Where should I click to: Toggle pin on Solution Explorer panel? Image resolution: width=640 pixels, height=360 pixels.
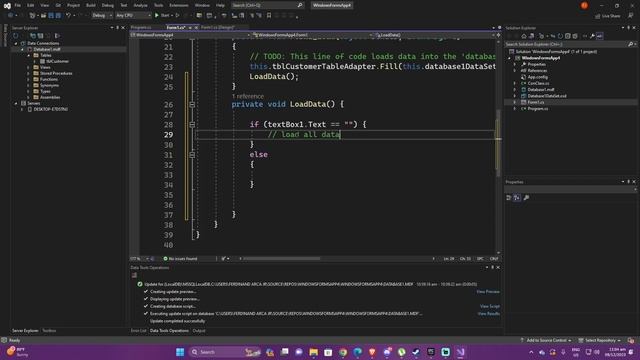click(x=629, y=28)
